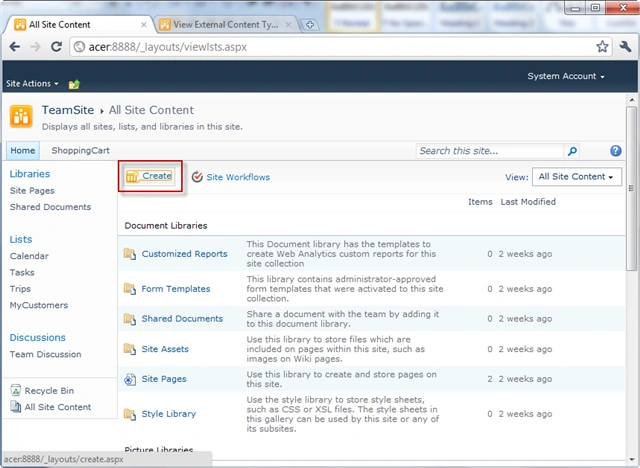This screenshot has width=640, height=468.
Task: Close the All Site Content tab
Action: click(144, 24)
